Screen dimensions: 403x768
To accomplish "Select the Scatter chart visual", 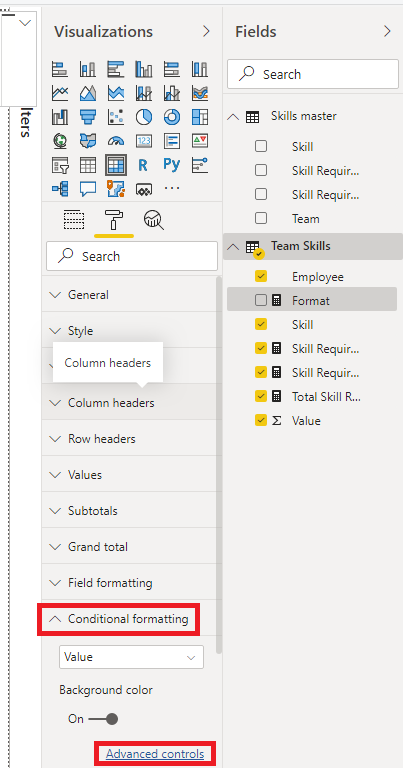I will tap(116, 117).
